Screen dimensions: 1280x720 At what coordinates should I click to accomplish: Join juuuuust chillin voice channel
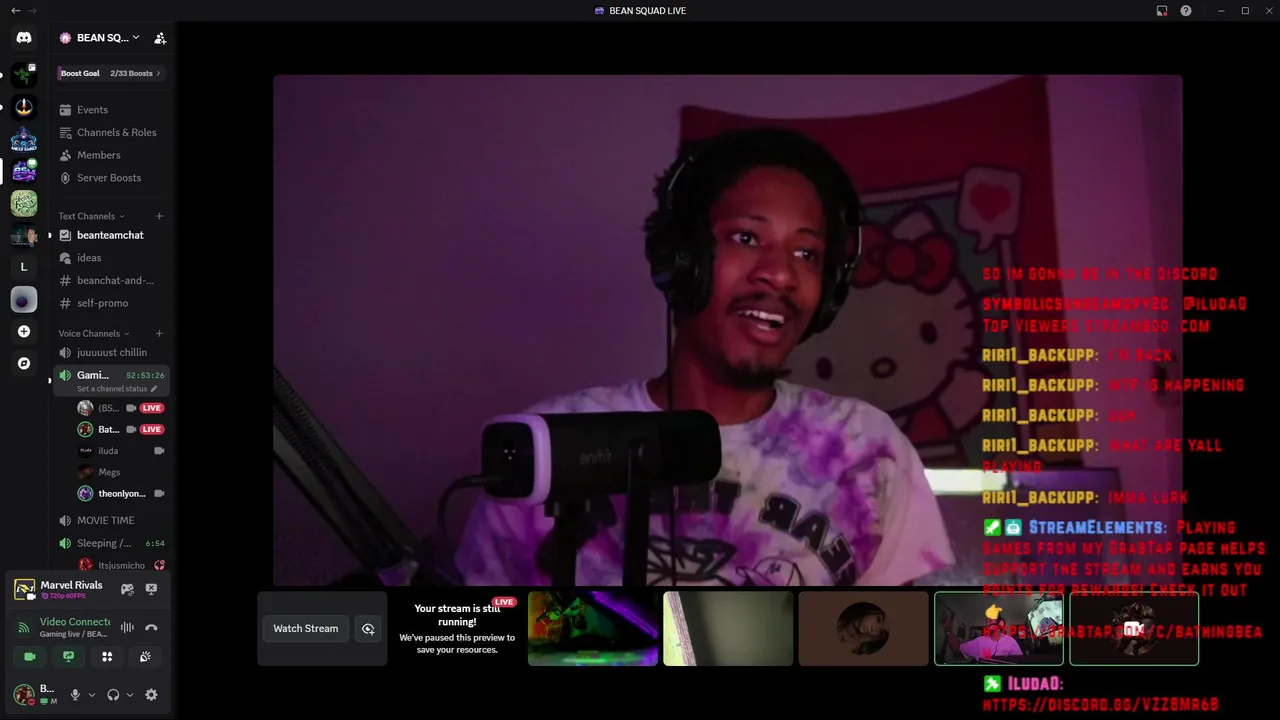111,352
